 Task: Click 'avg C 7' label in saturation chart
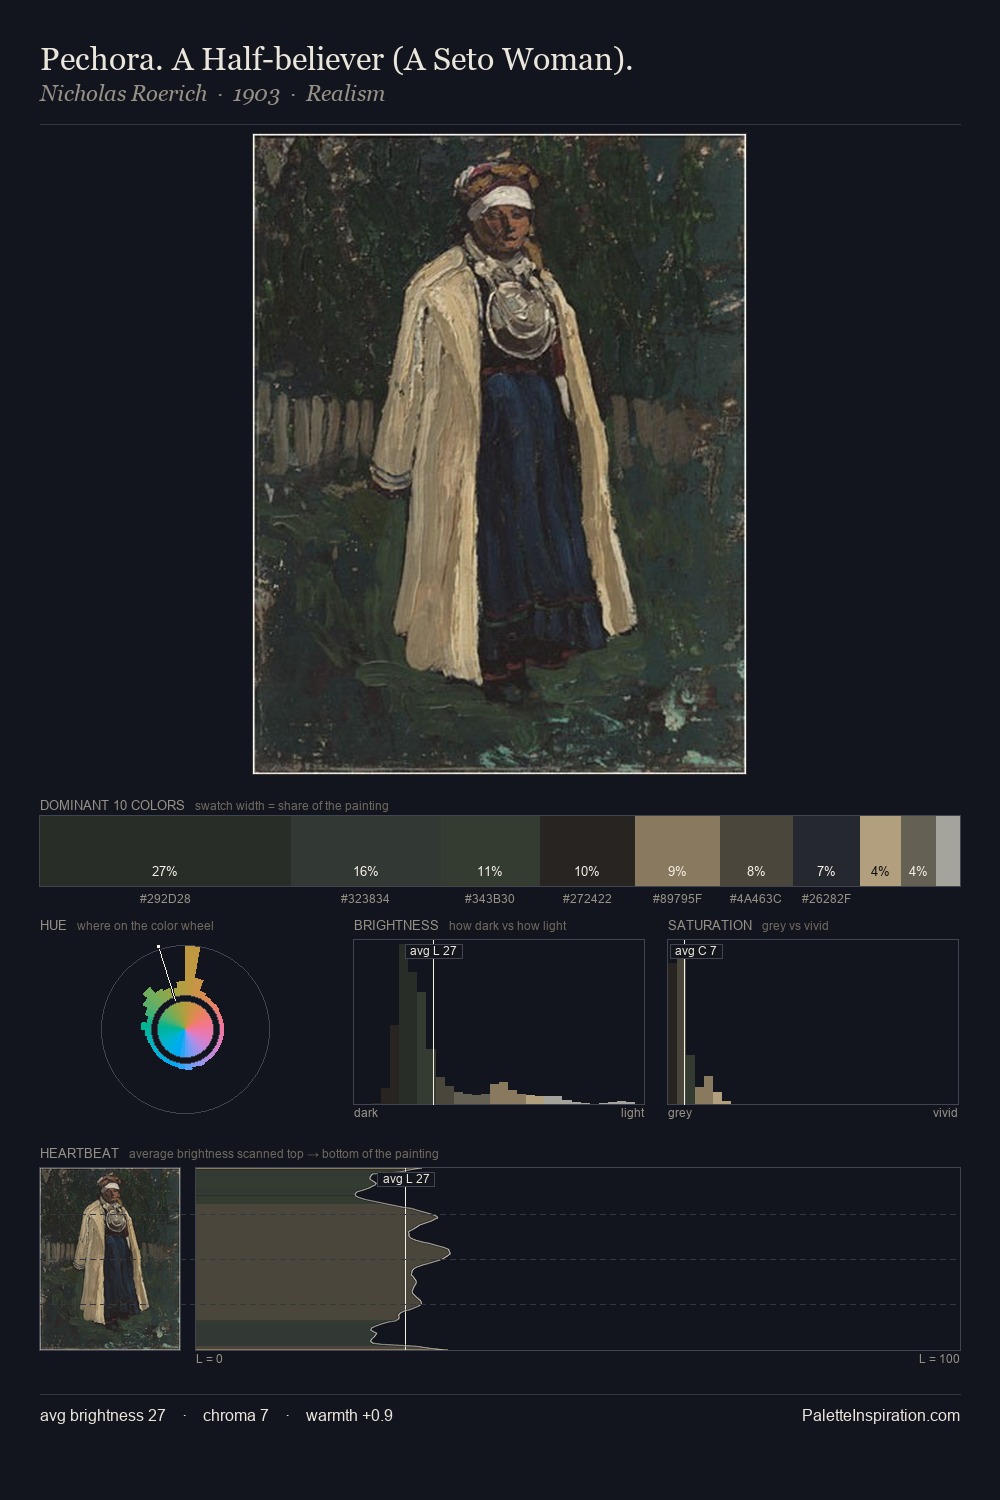[x=696, y=950]
